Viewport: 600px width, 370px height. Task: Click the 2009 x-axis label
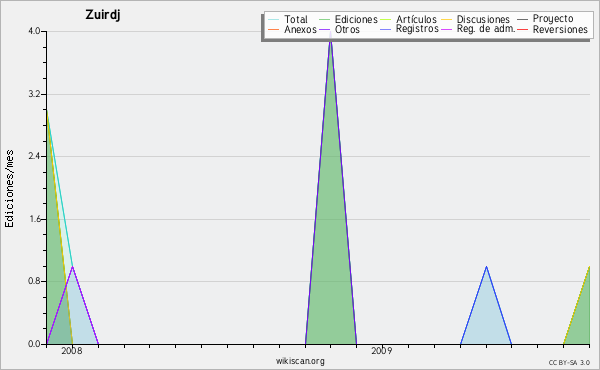pos(382,351)
